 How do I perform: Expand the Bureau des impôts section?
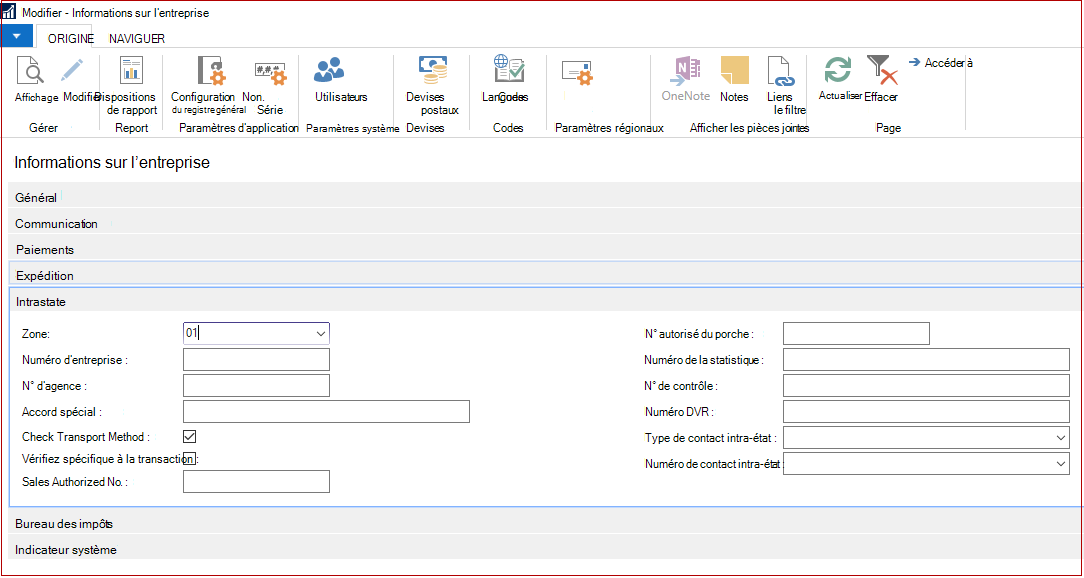click(545, 523)
